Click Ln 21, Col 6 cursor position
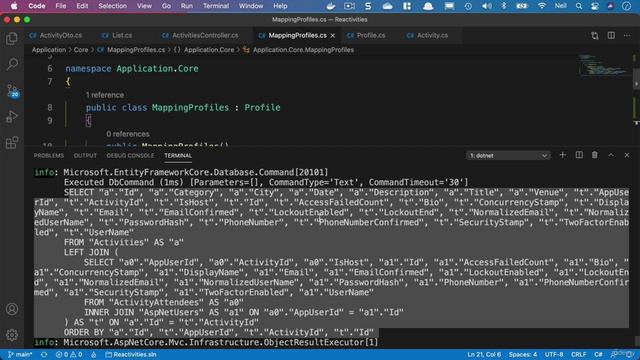The height and width of the screenshot is (360, 640). coord(484,354)
